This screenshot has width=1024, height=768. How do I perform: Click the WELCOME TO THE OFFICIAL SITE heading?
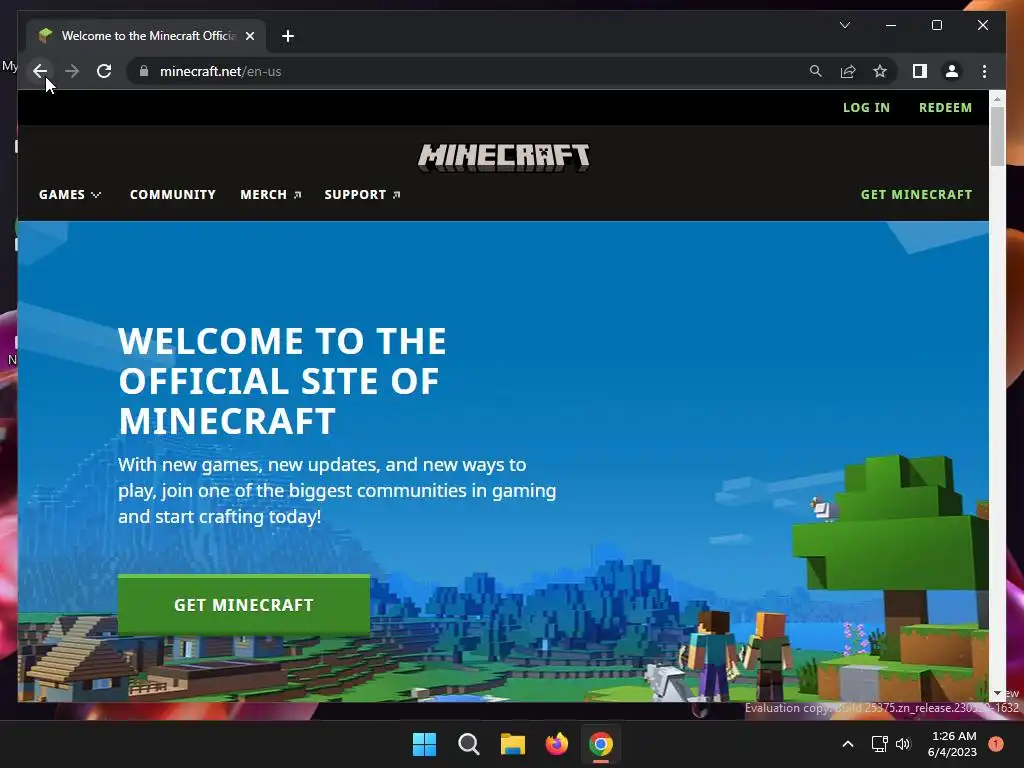point(282,380)
